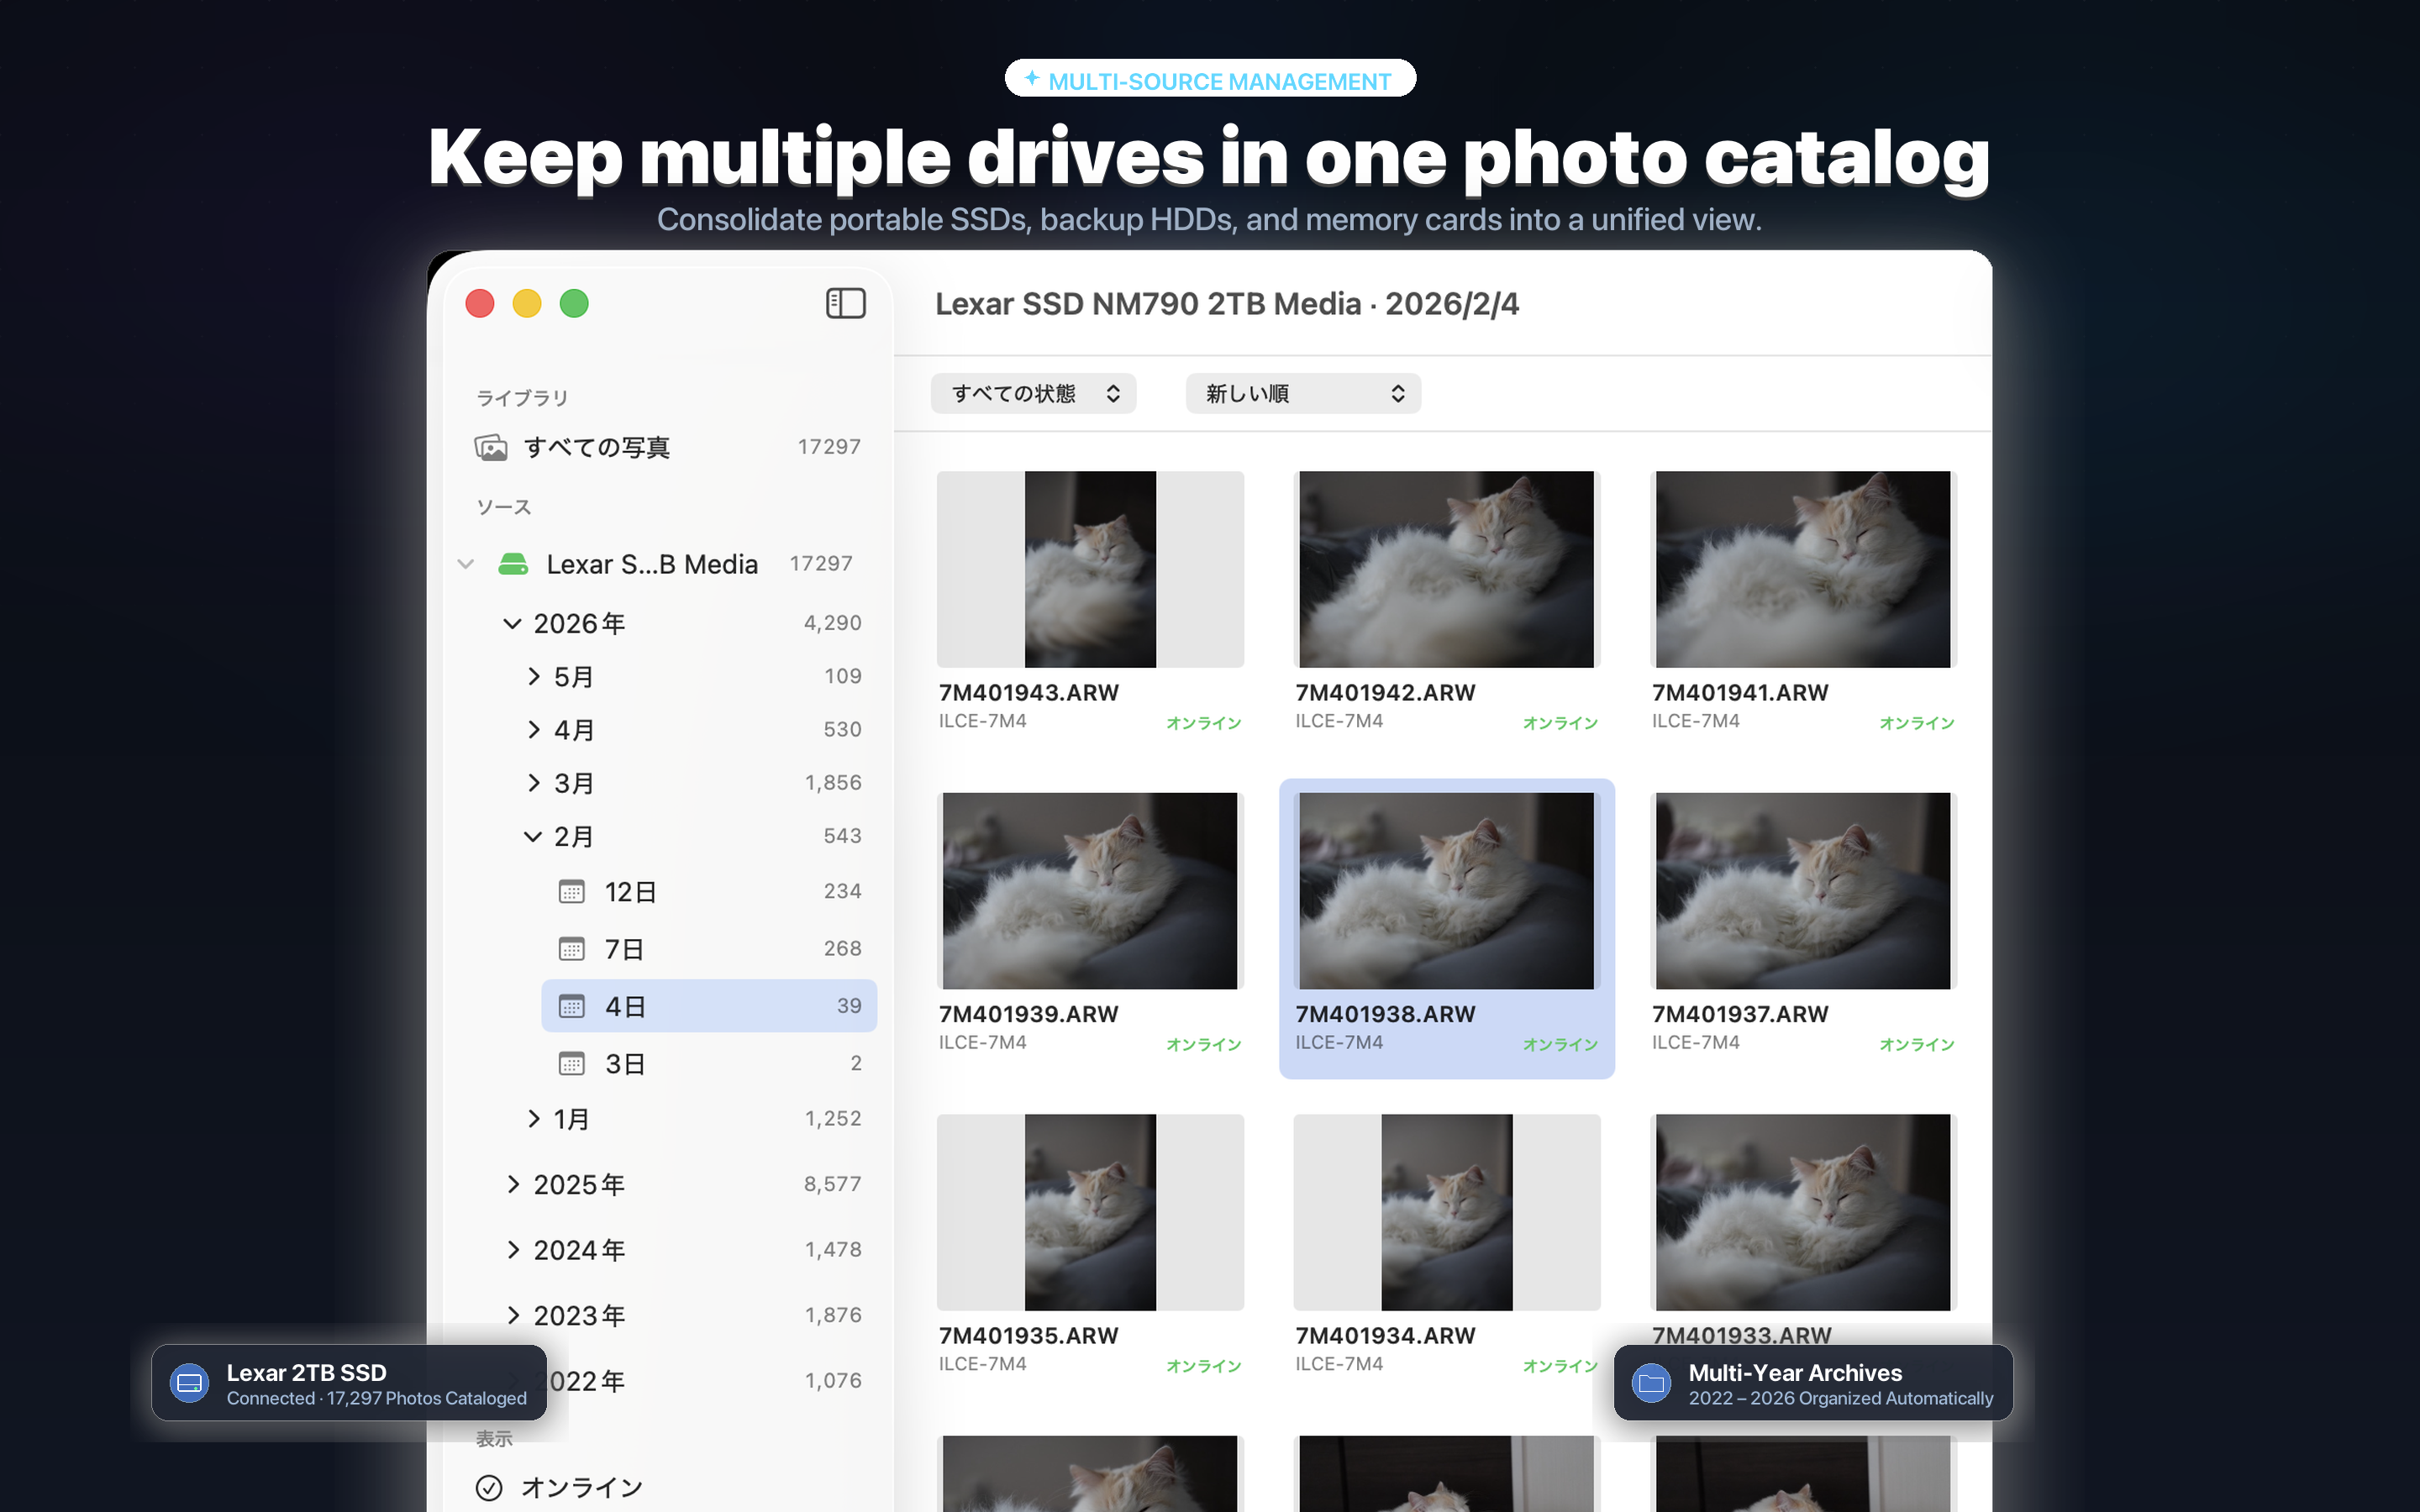The width and height of the screenshot is (2420, 1512).
Task: Click the sparkle icon in the Multi-Source Management badge
Action: 1031,78
